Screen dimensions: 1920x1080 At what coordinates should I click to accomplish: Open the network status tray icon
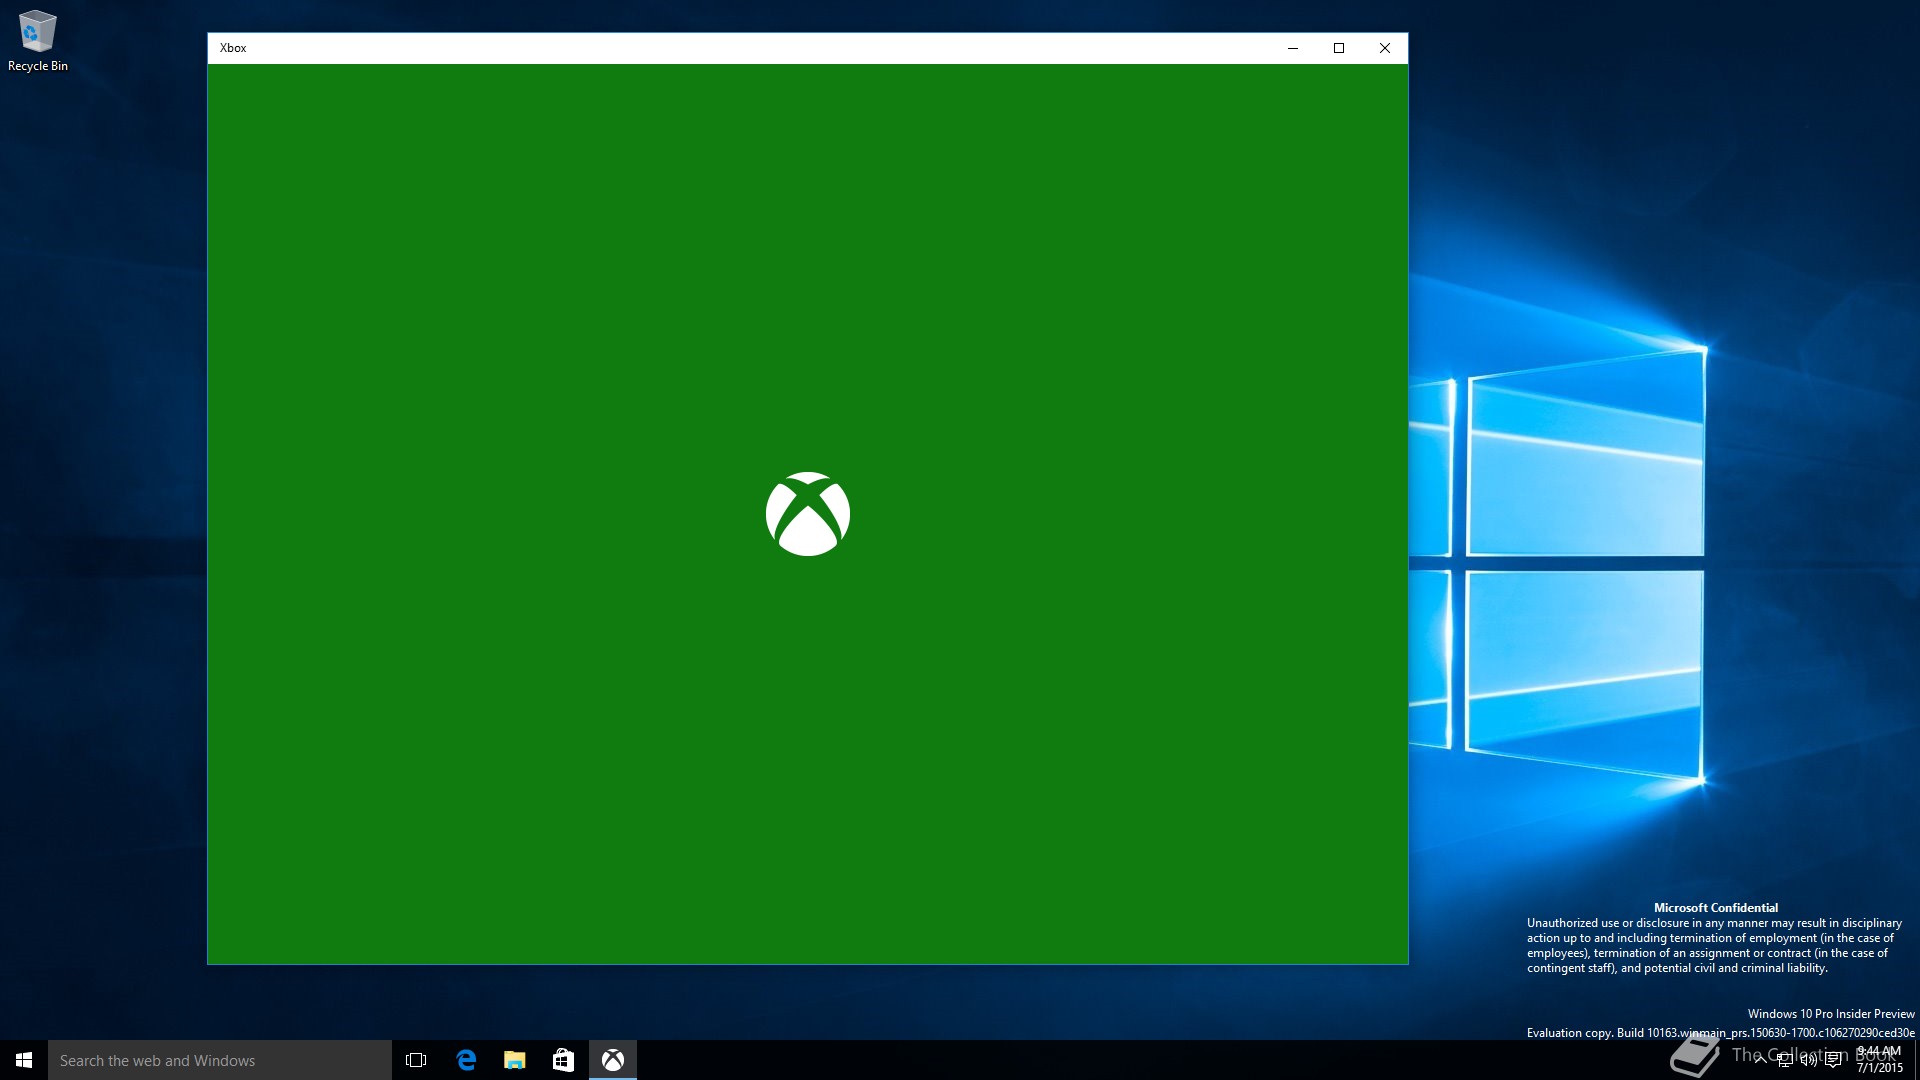(1785, 1060)
